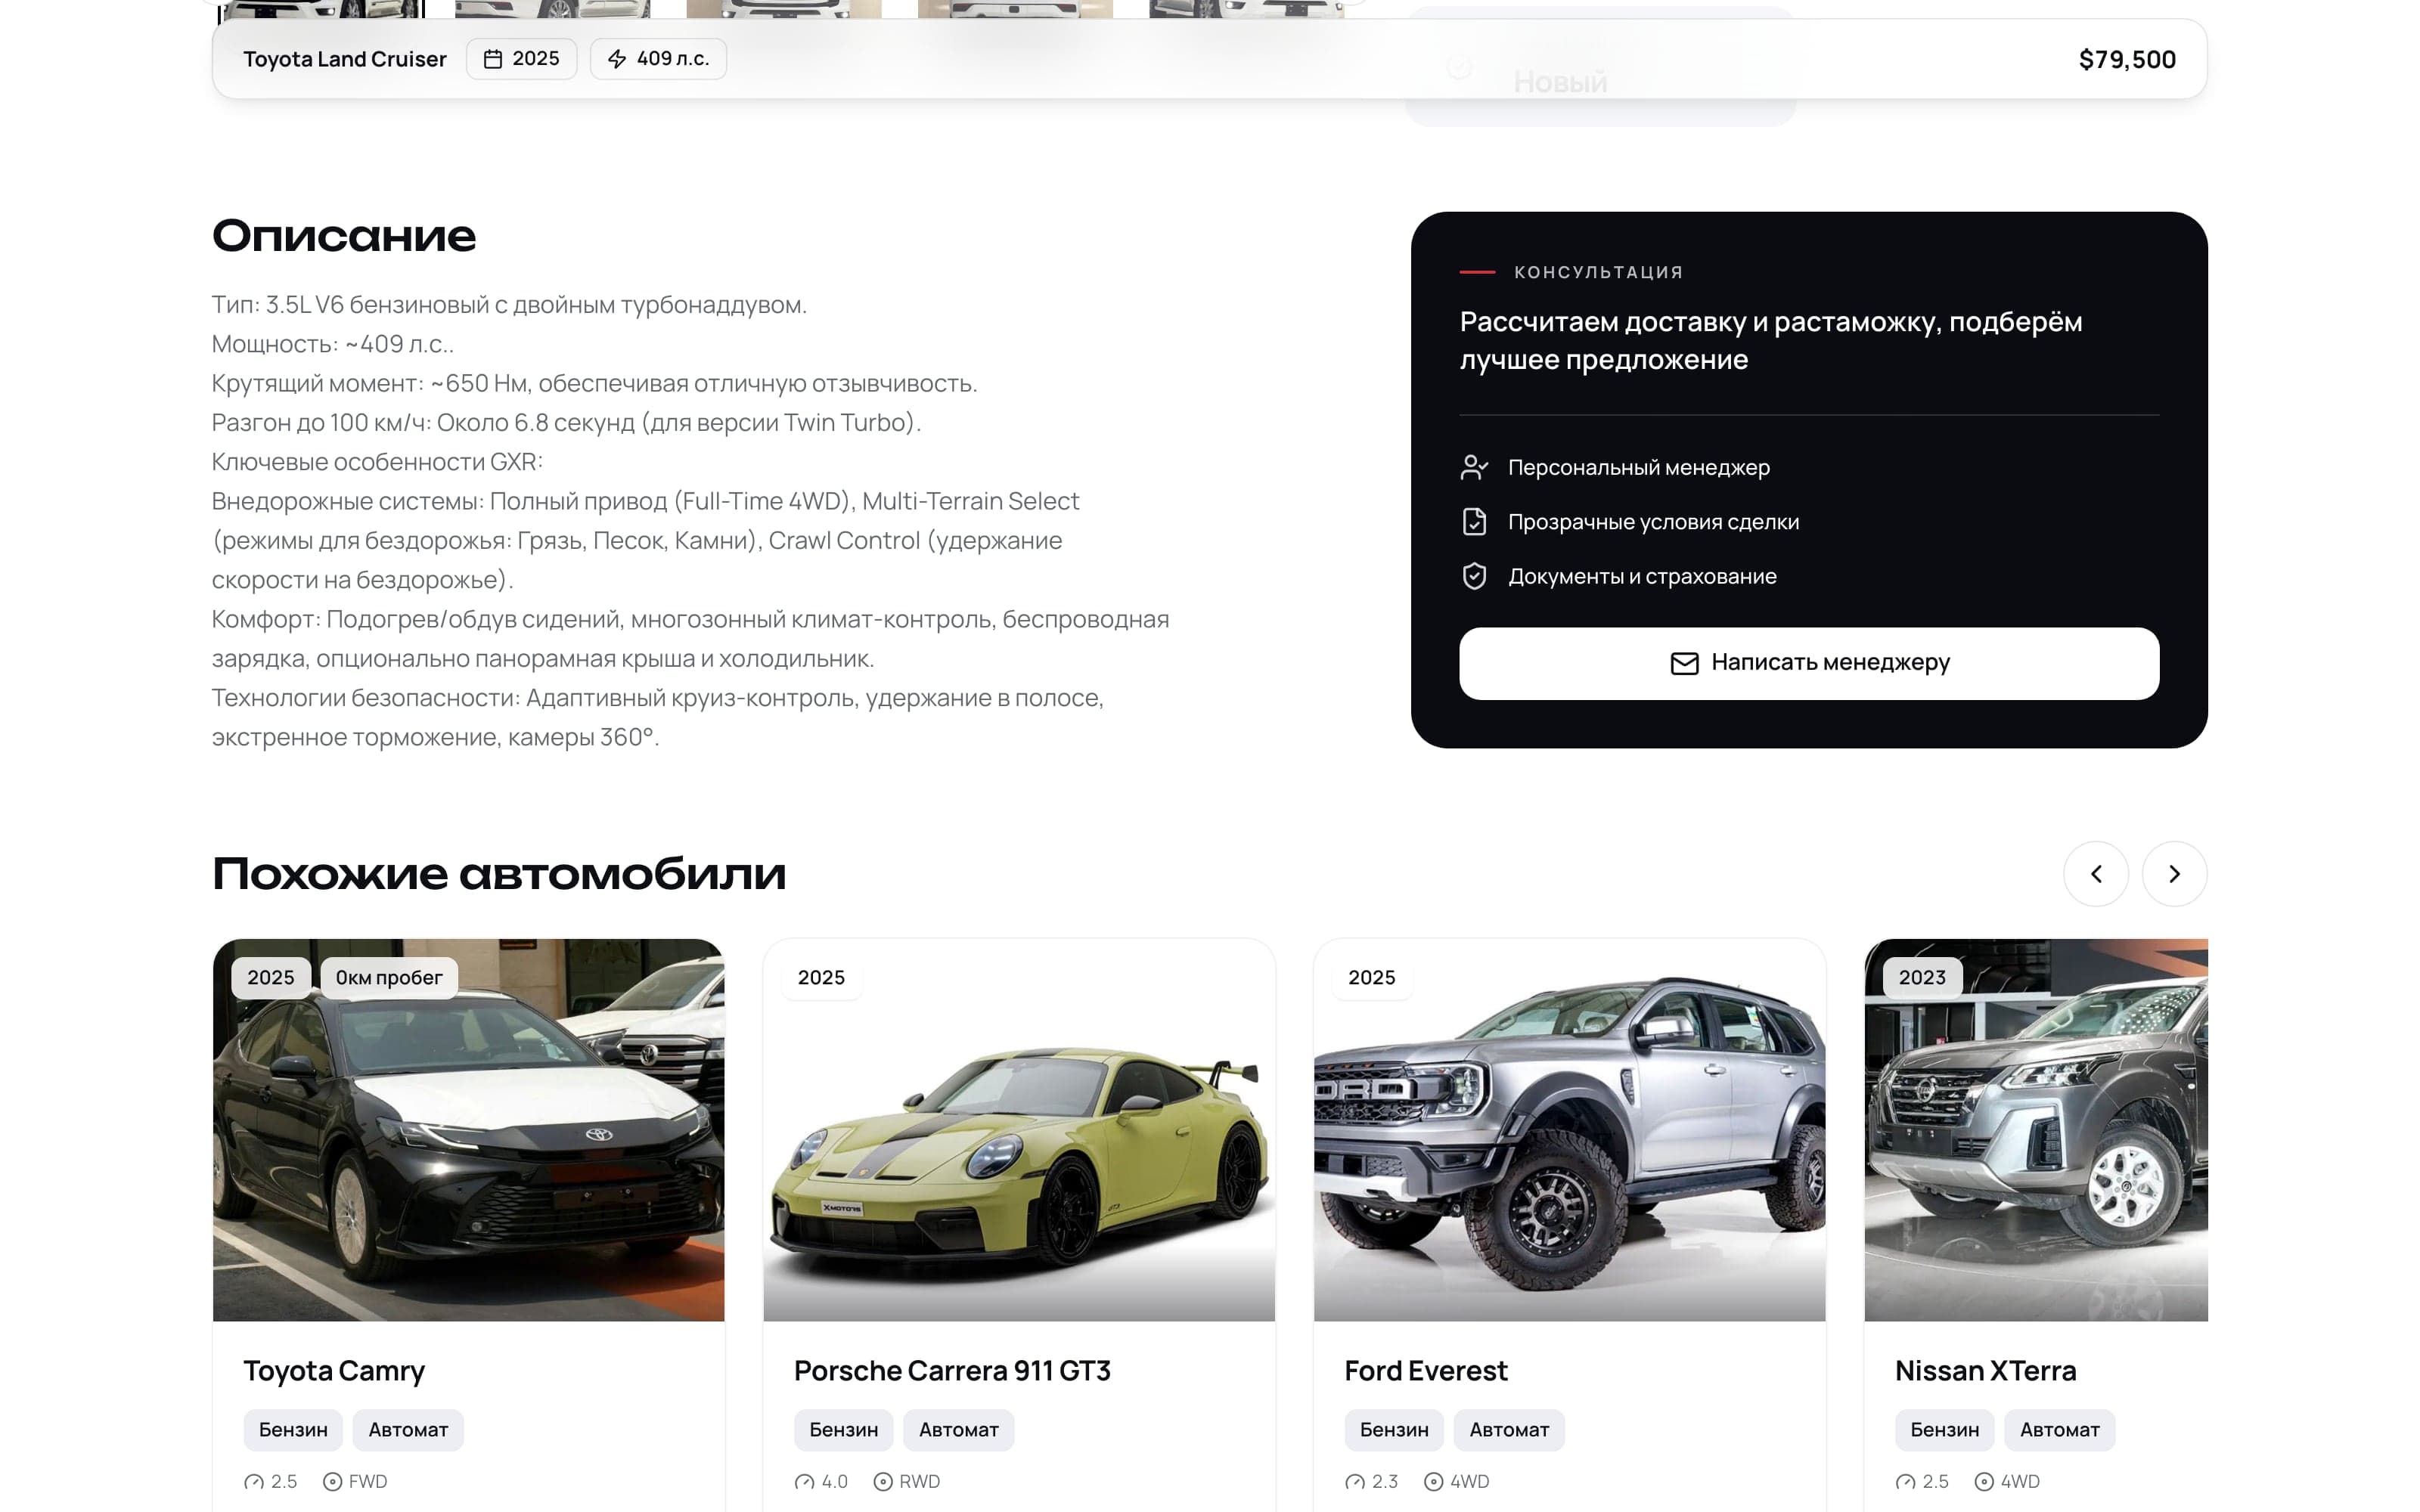Click the 2023 badge on Nissan XTerra
This screenshot has width=2420, height=1512.
click(1922, 977)
